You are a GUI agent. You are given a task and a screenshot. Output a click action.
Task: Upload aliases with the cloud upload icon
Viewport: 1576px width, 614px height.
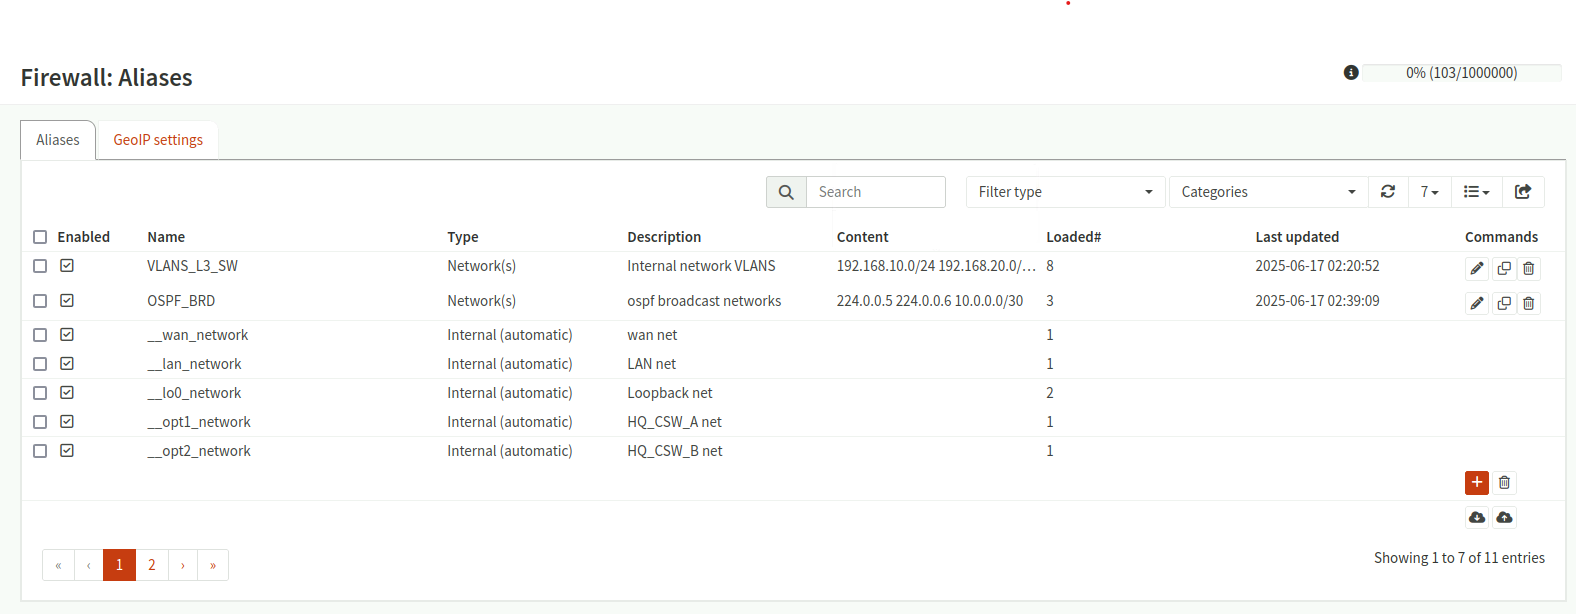1505,517
